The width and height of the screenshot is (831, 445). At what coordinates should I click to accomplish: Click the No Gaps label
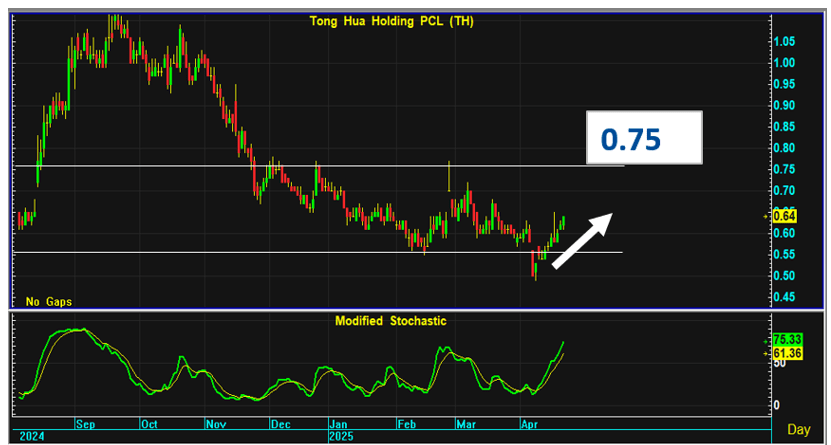(x=48, y=301)
